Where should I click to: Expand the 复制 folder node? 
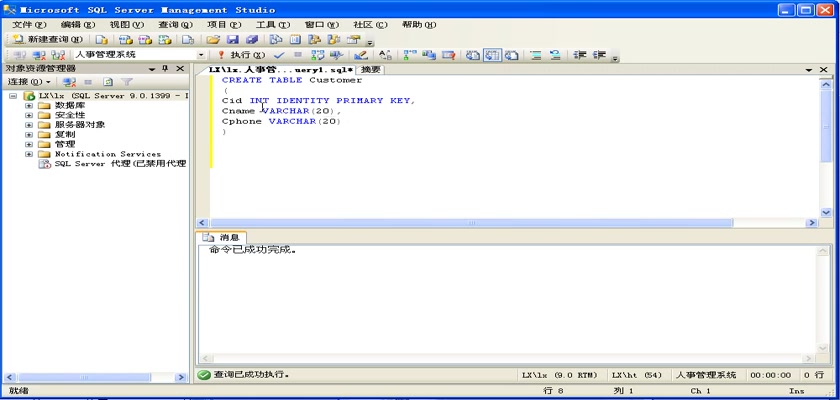[29, 134]
